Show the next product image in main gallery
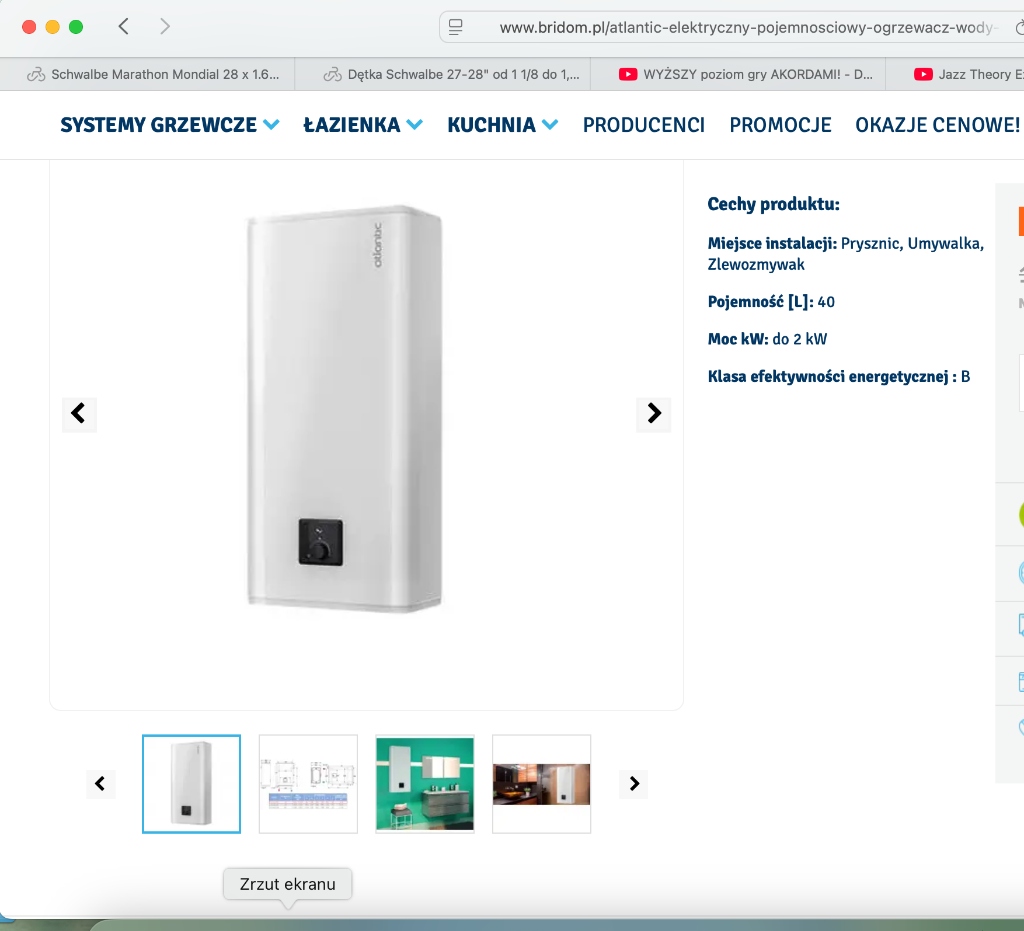The width and height of the screenshot is (1024, 931). pyautogui.click(x=654, y=413)
